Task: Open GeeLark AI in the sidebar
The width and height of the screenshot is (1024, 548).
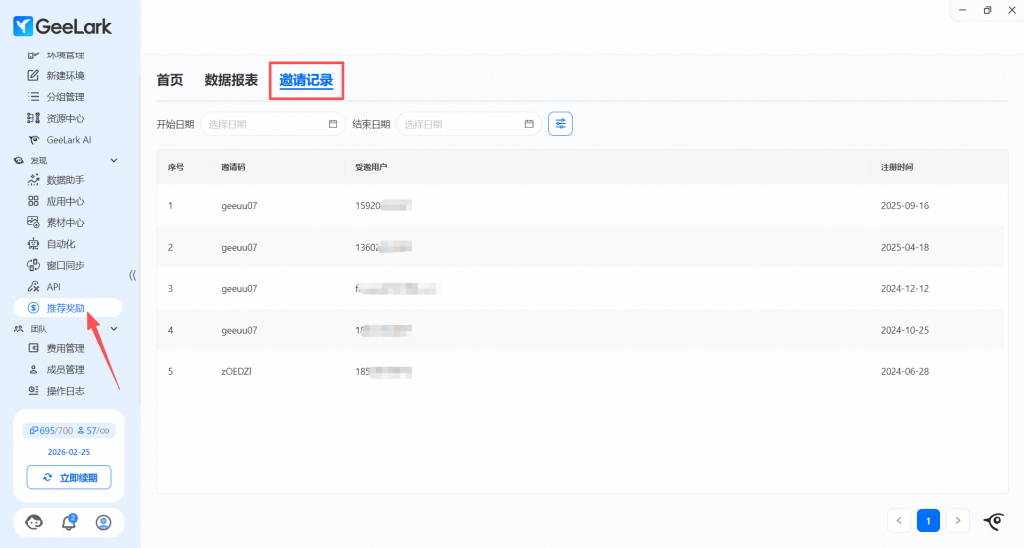Action: (x=68, y=140)
